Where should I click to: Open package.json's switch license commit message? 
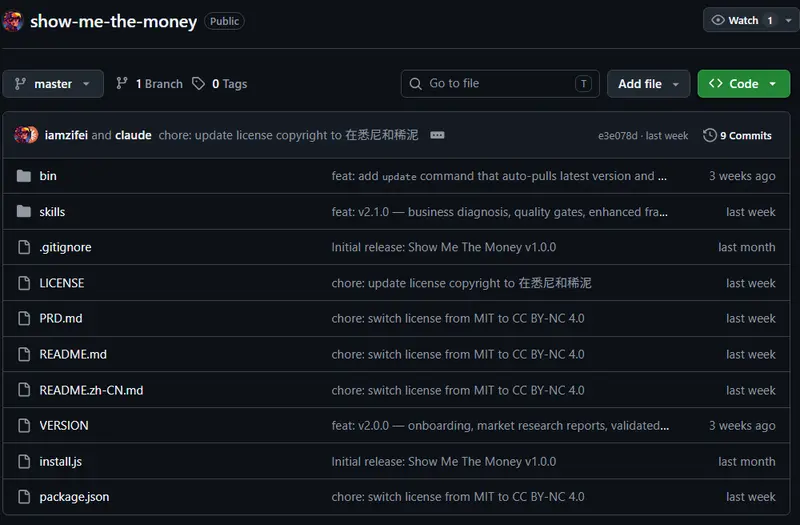tap(458, 497)
